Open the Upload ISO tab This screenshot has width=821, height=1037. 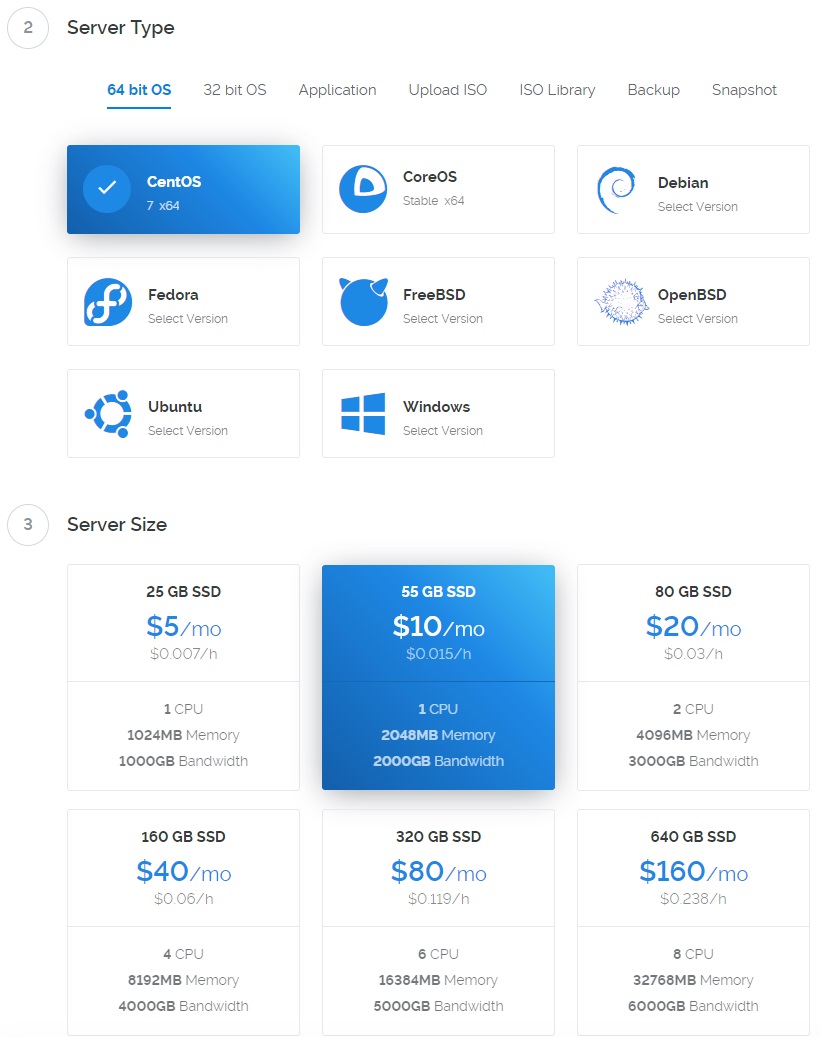coord(448,90)
